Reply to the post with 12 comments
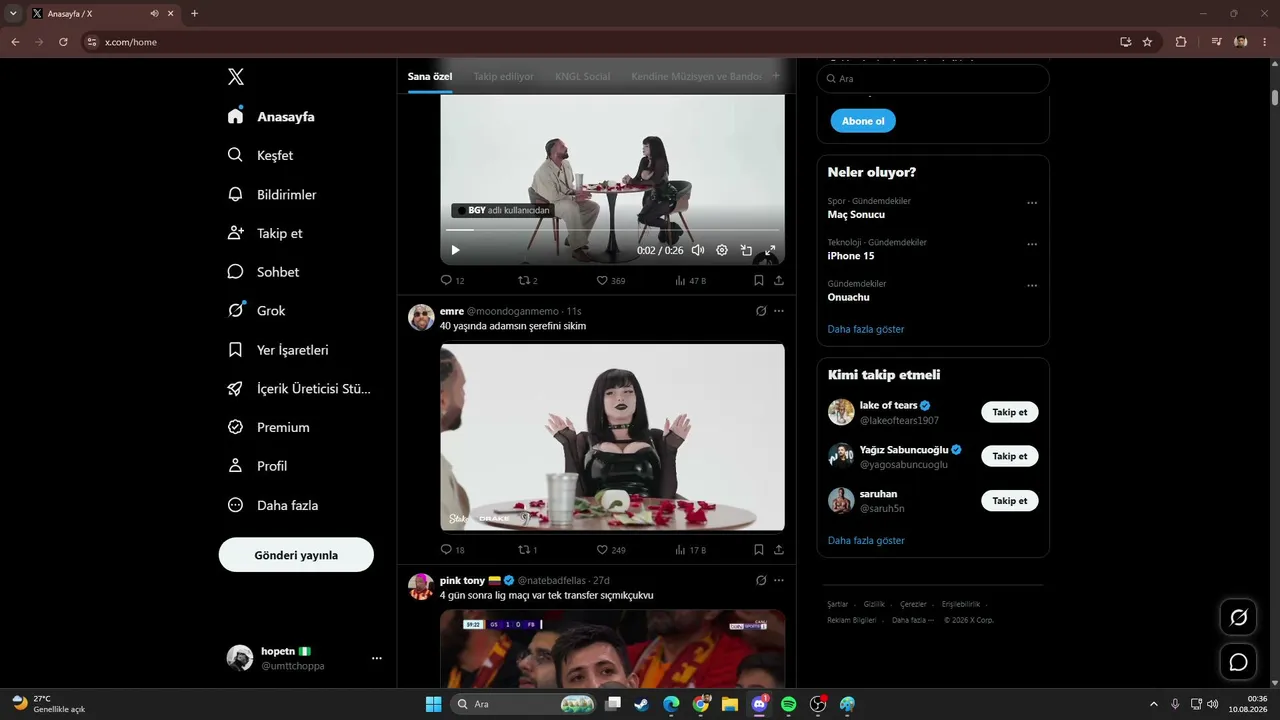Viewport: 1280px width, 720px height. click(452, 281)
